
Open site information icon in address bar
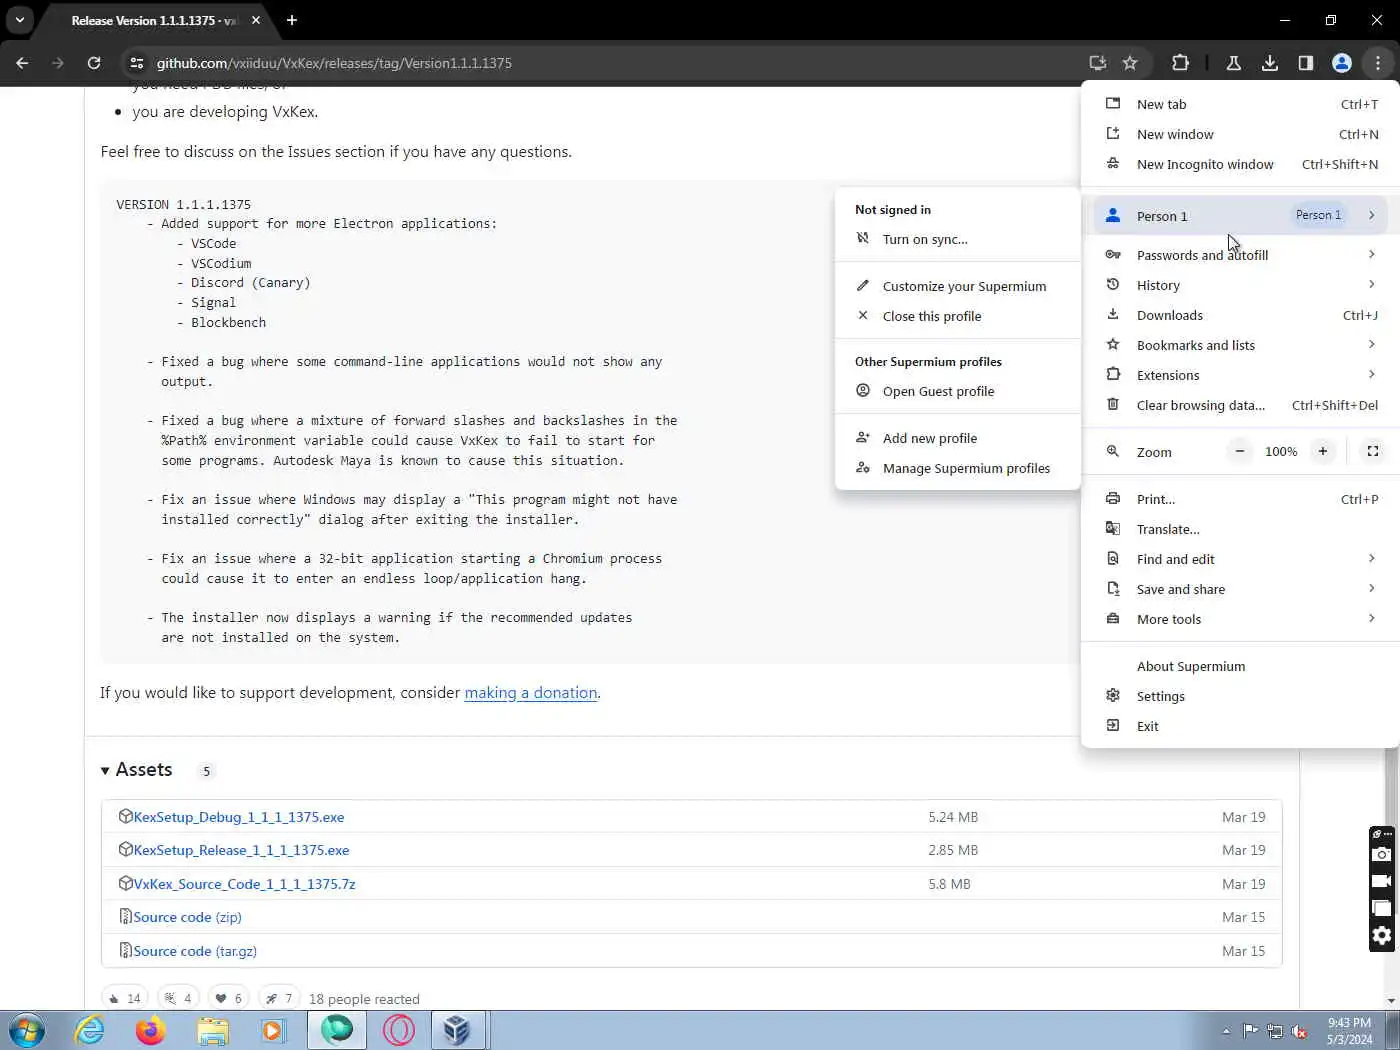click(137, 63)
